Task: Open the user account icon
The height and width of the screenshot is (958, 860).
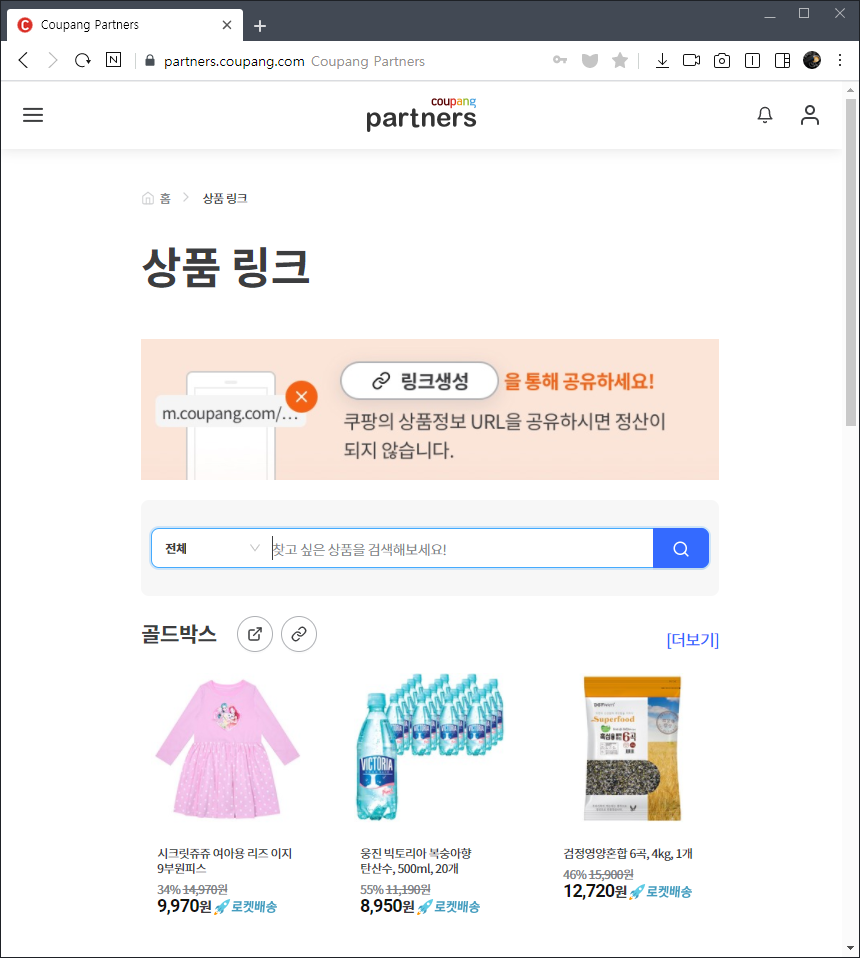Action: [x=810, y=115]
